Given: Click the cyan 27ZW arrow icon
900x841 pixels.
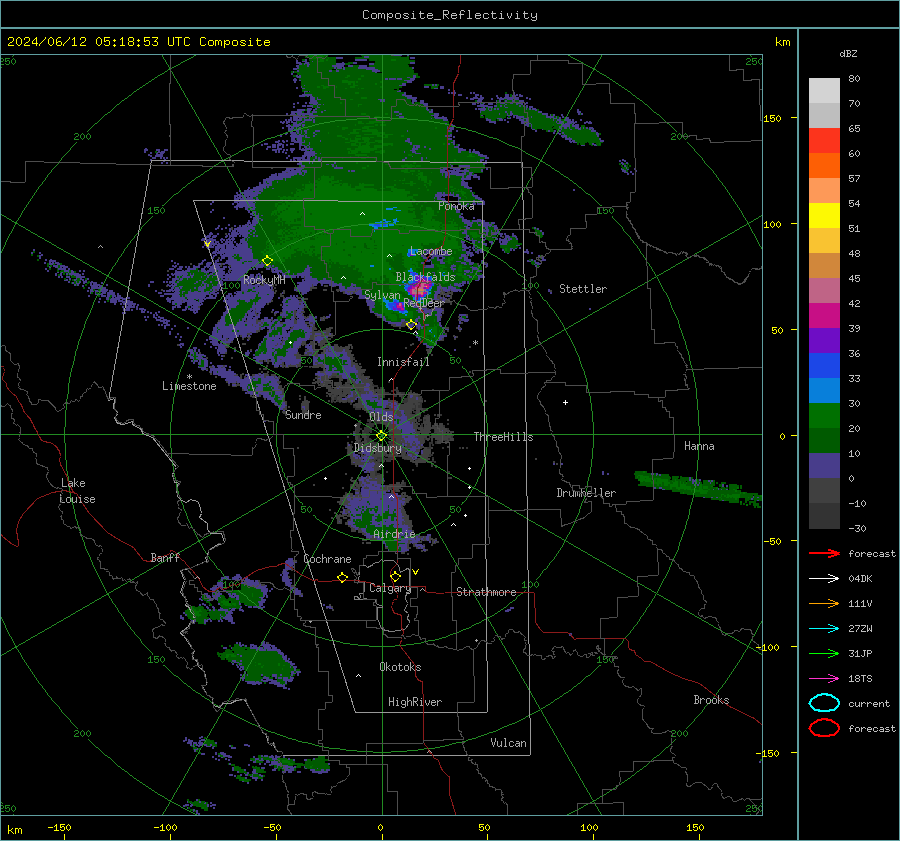Looking at the screenshot, I should (824, 629).
